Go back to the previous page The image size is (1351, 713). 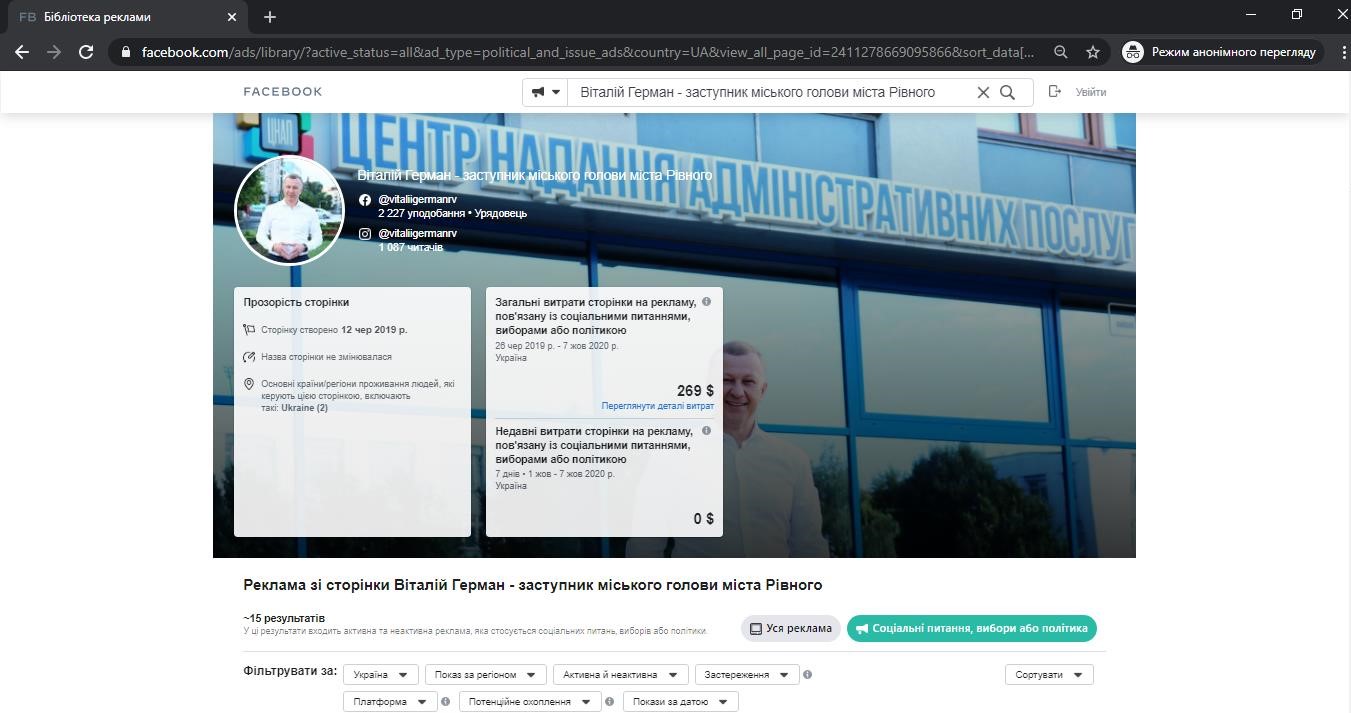[22, 52]
